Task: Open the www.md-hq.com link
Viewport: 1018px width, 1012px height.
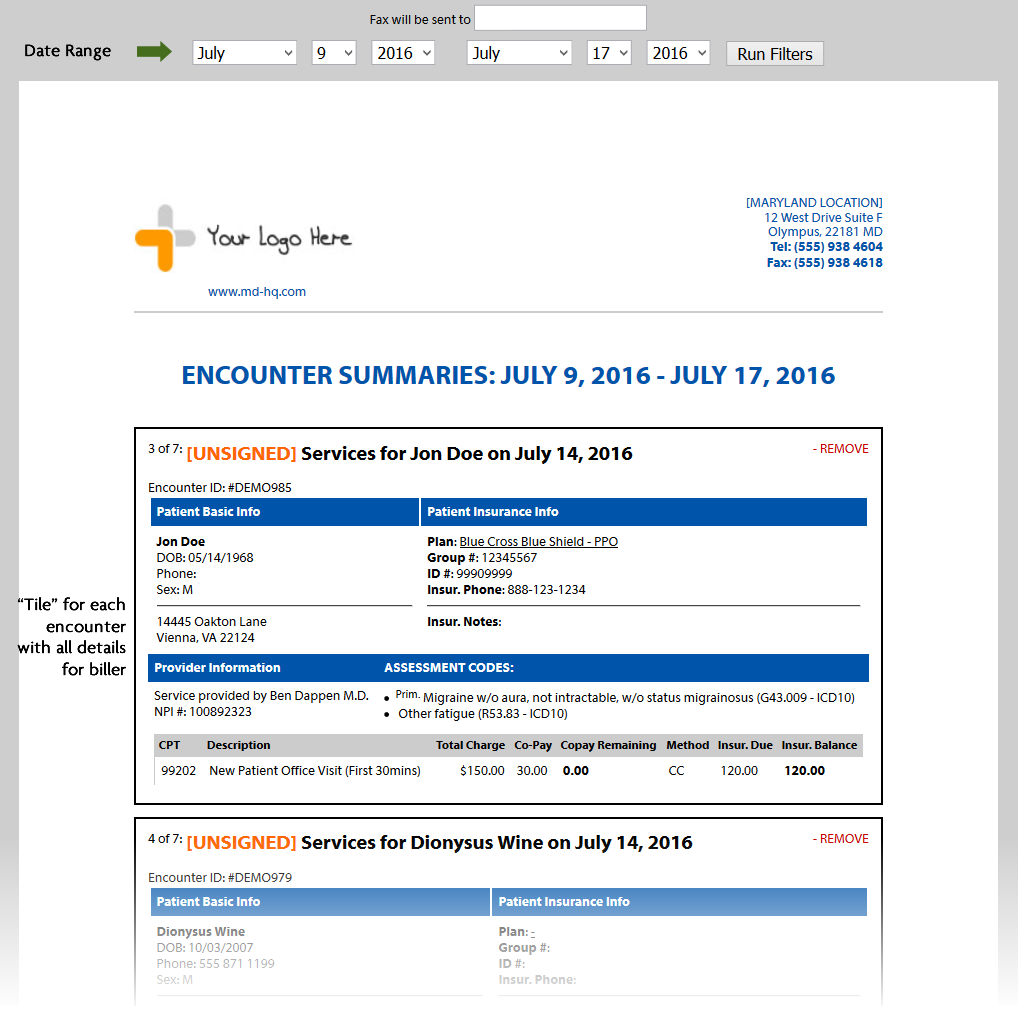Action: pyautogui.click(x=256, y=292)
